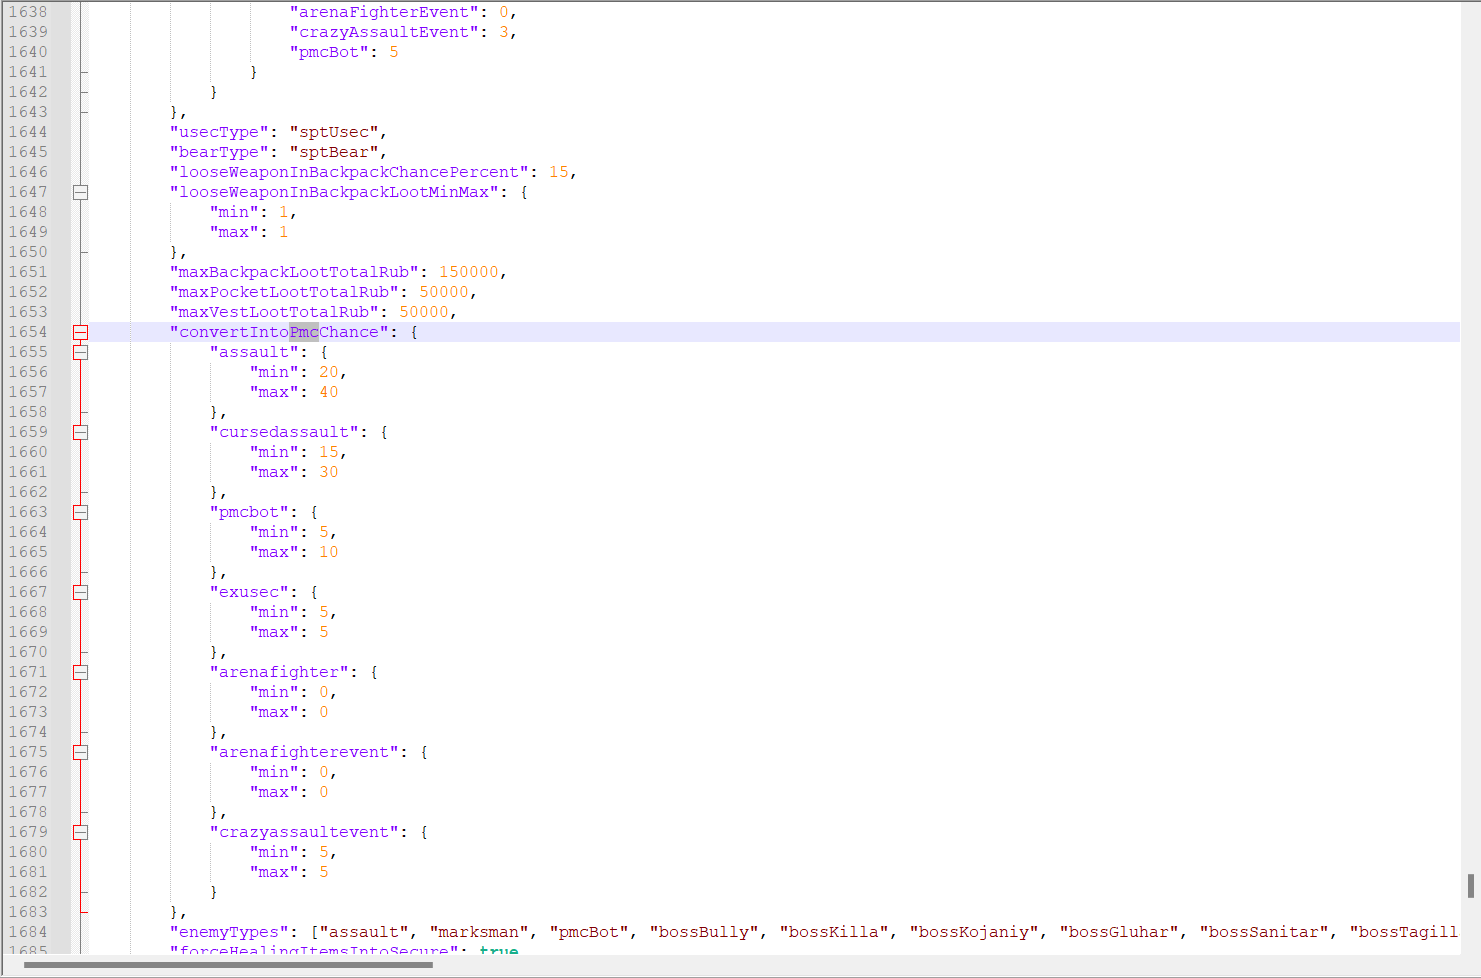This screenshot has height=978, width=1481.
Task: Select line number 1651 in the margin
Action: tap(28, 272)
